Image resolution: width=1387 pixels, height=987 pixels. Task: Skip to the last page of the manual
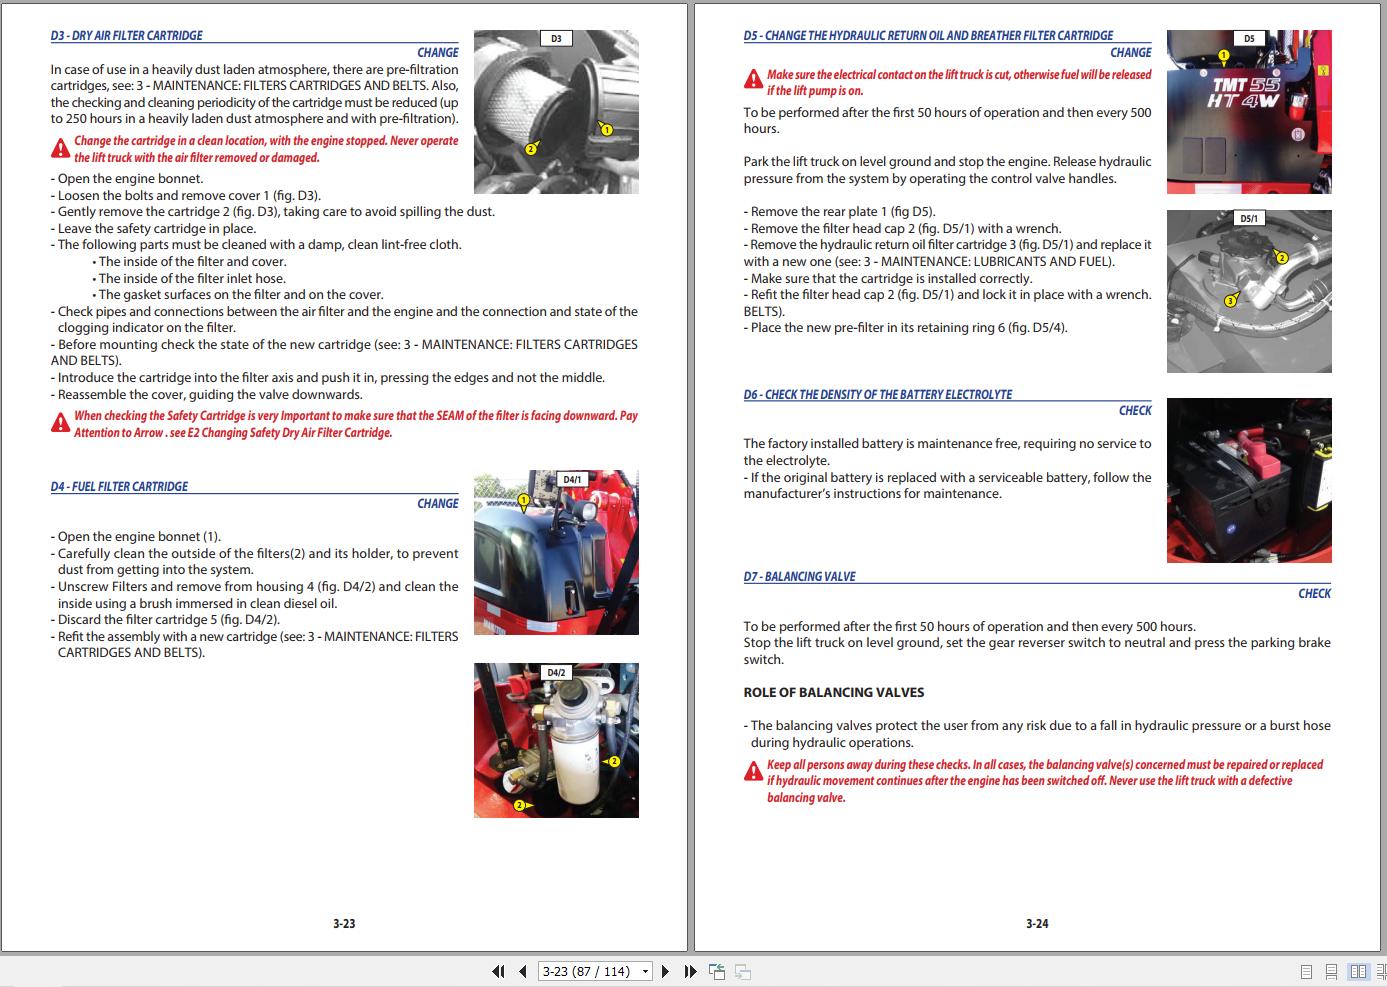[689, 970]
